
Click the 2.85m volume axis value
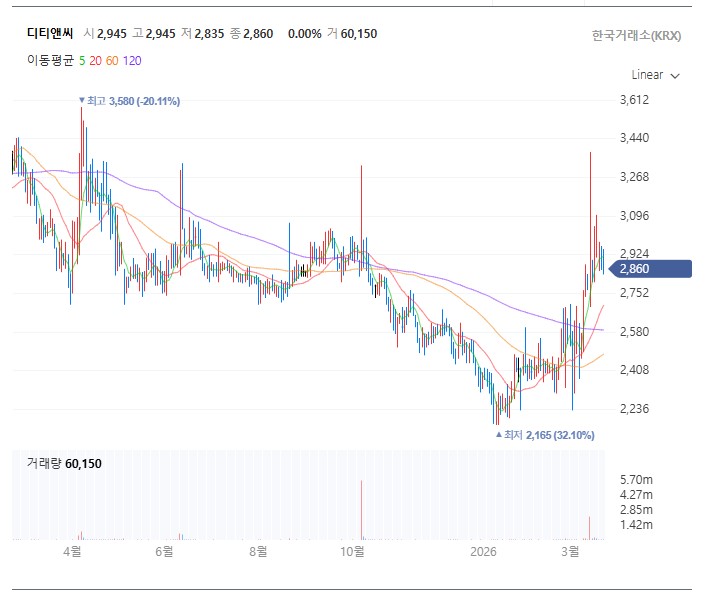[636, 510]
